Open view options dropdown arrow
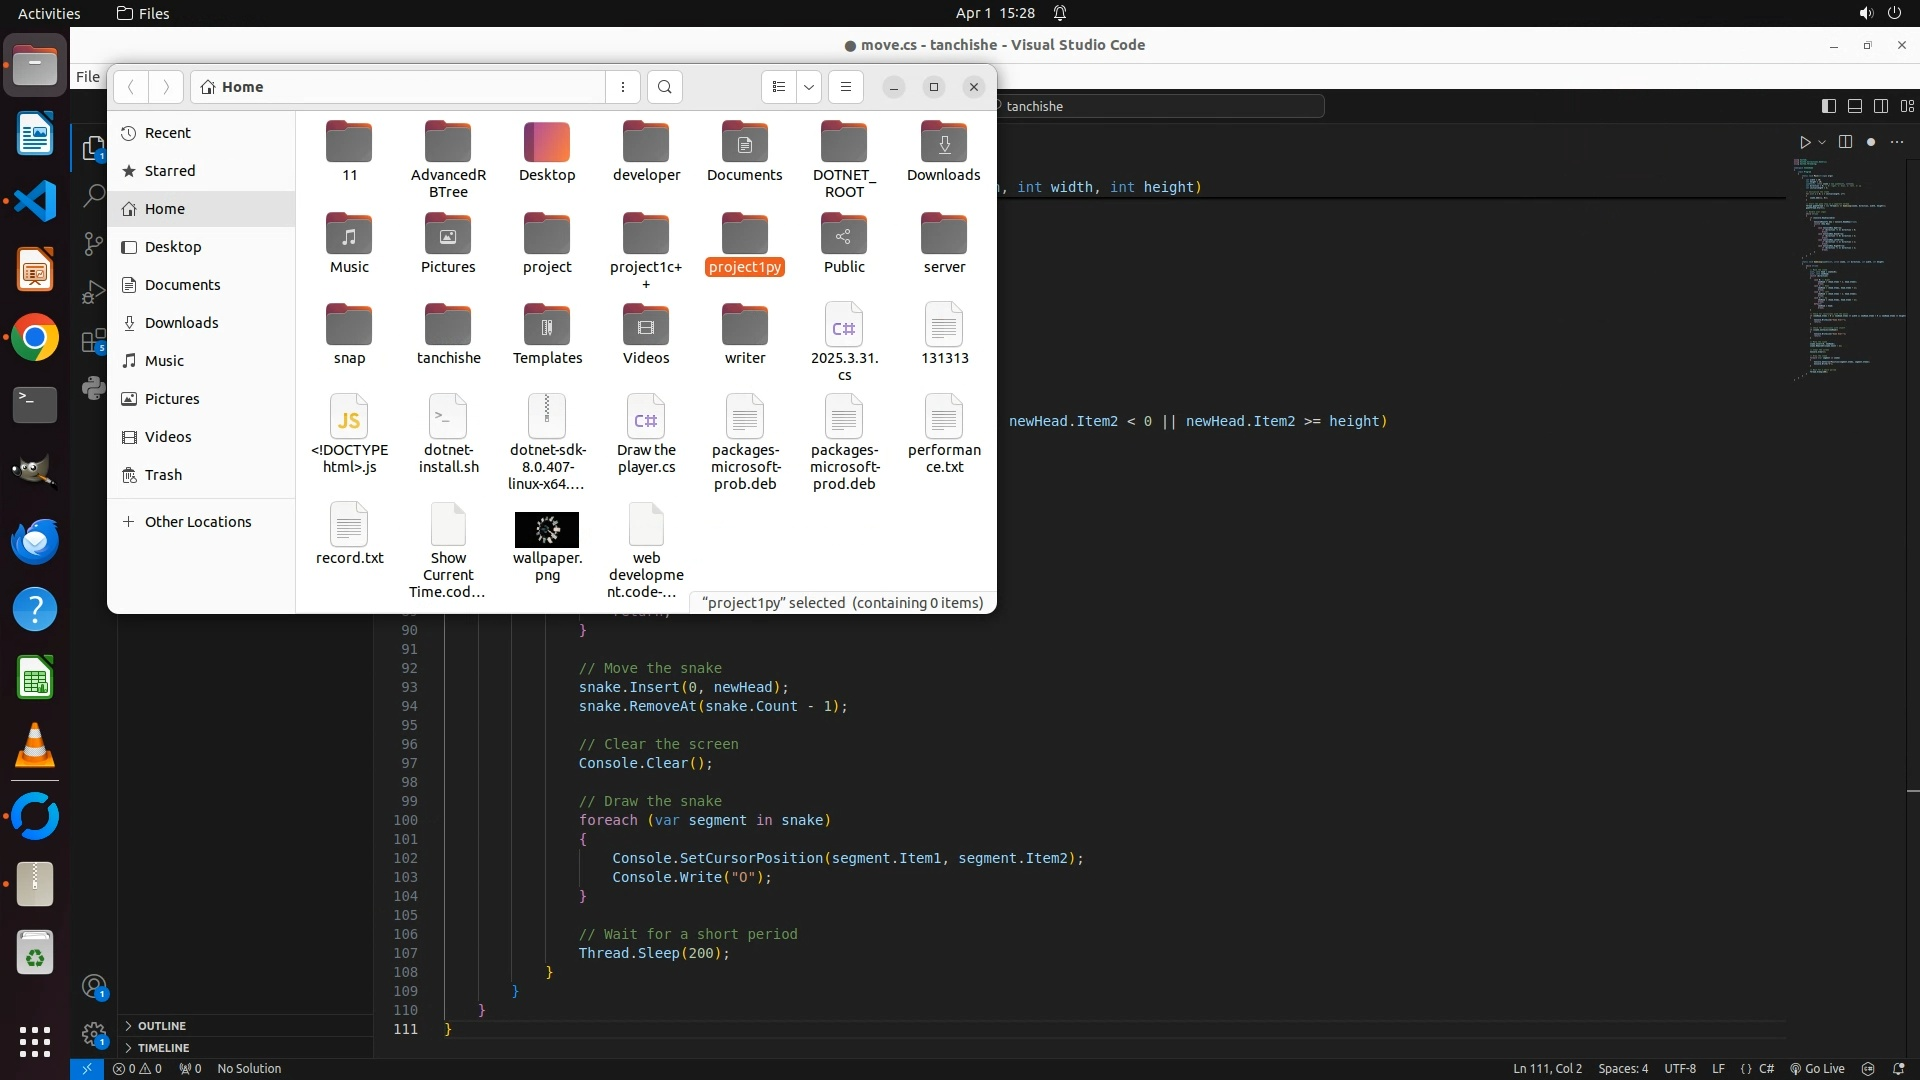 pyautogui.click(x=809, y=87)
